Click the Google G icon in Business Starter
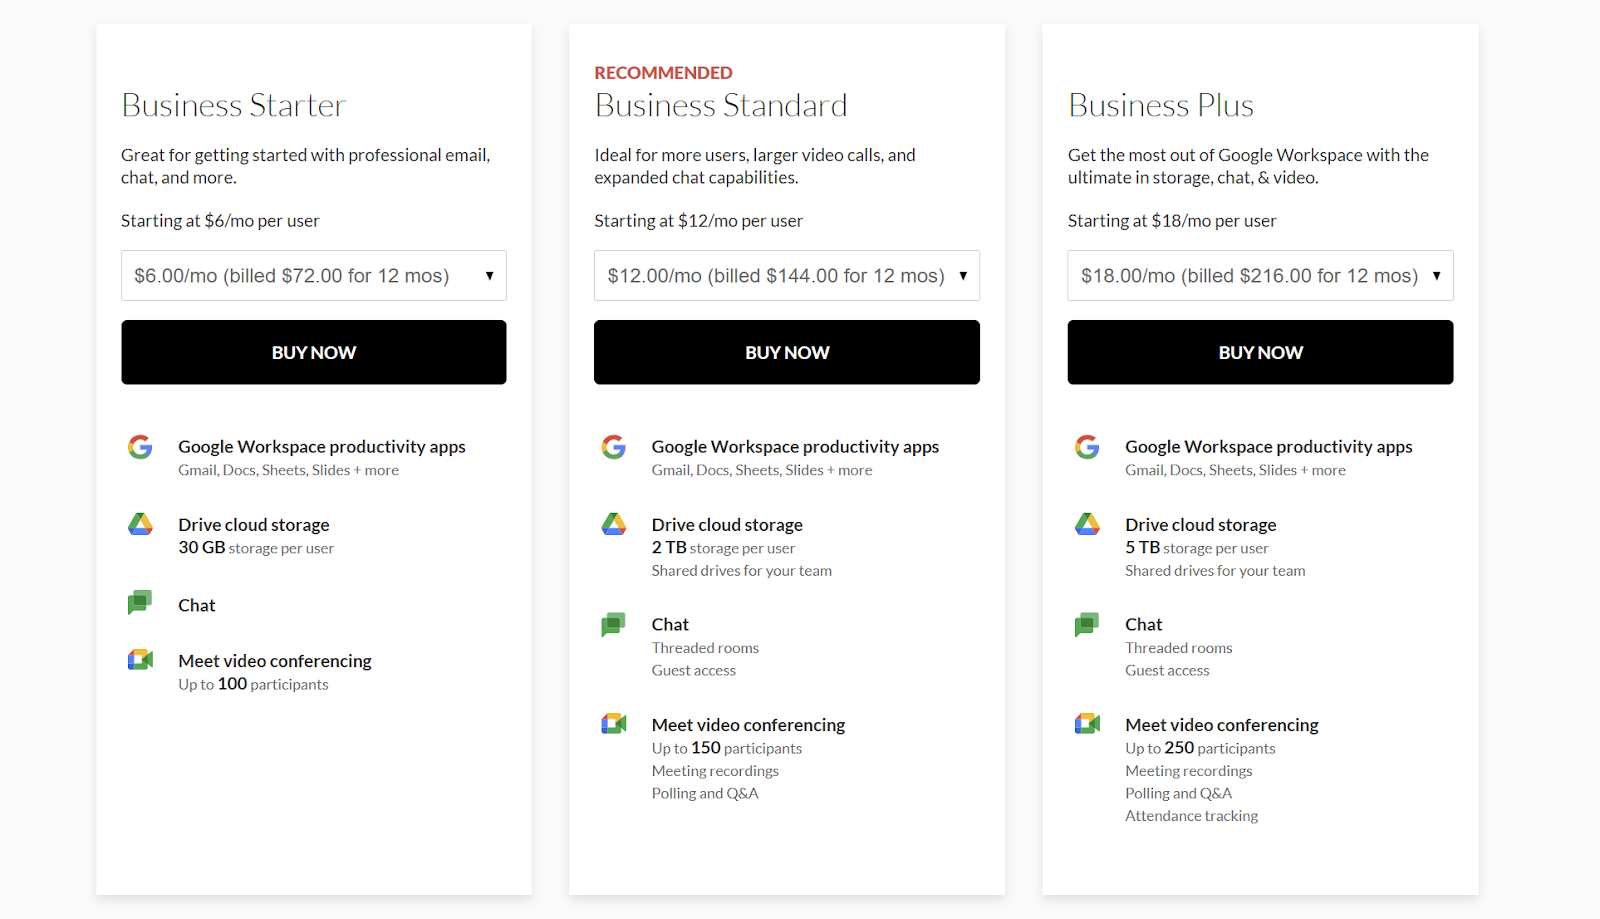 140,447
